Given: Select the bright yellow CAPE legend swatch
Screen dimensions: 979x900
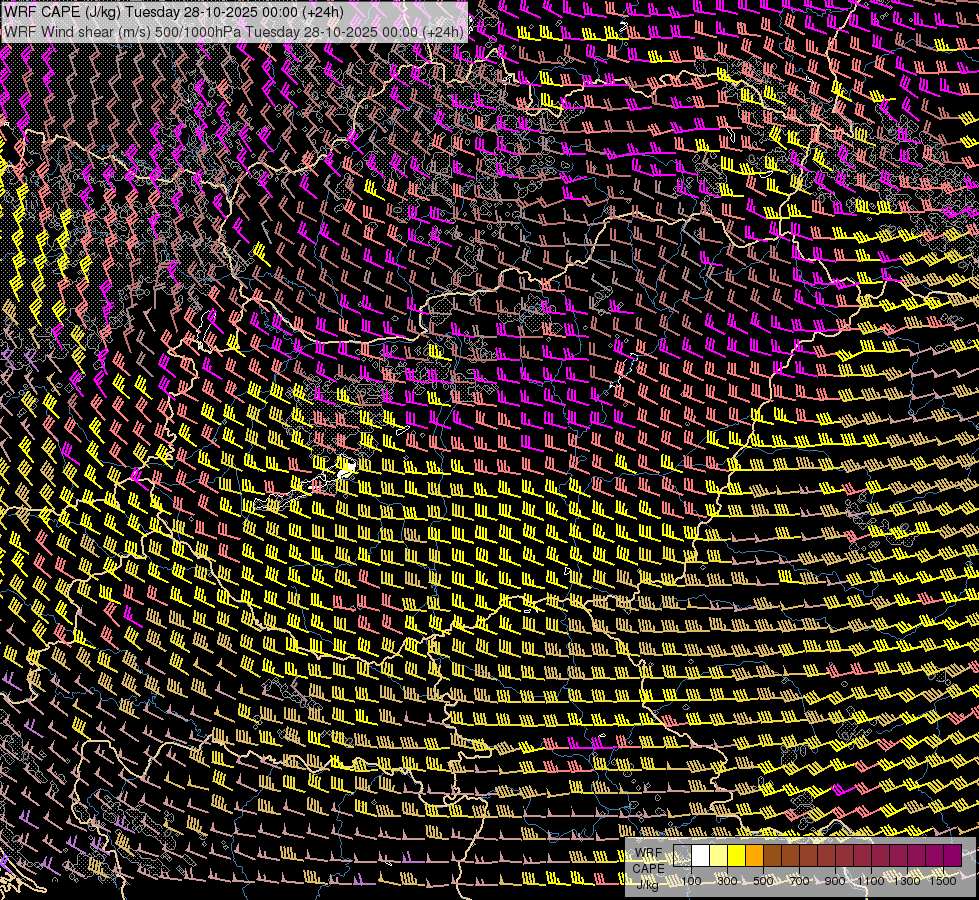Looking at the screenshot, I should (737, 856).
